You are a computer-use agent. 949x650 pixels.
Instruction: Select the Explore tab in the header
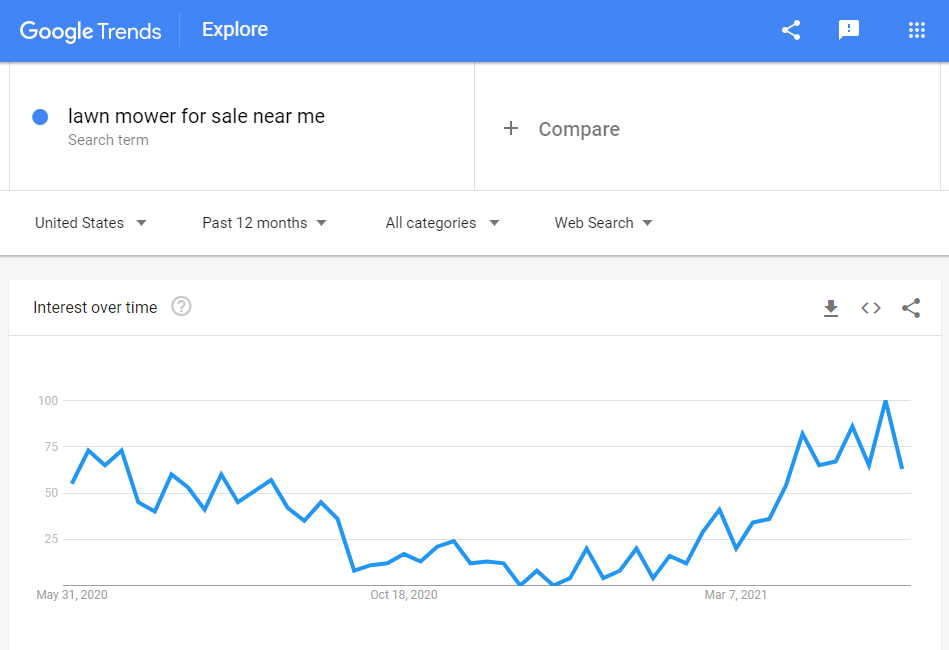click(x=235, y=30)
